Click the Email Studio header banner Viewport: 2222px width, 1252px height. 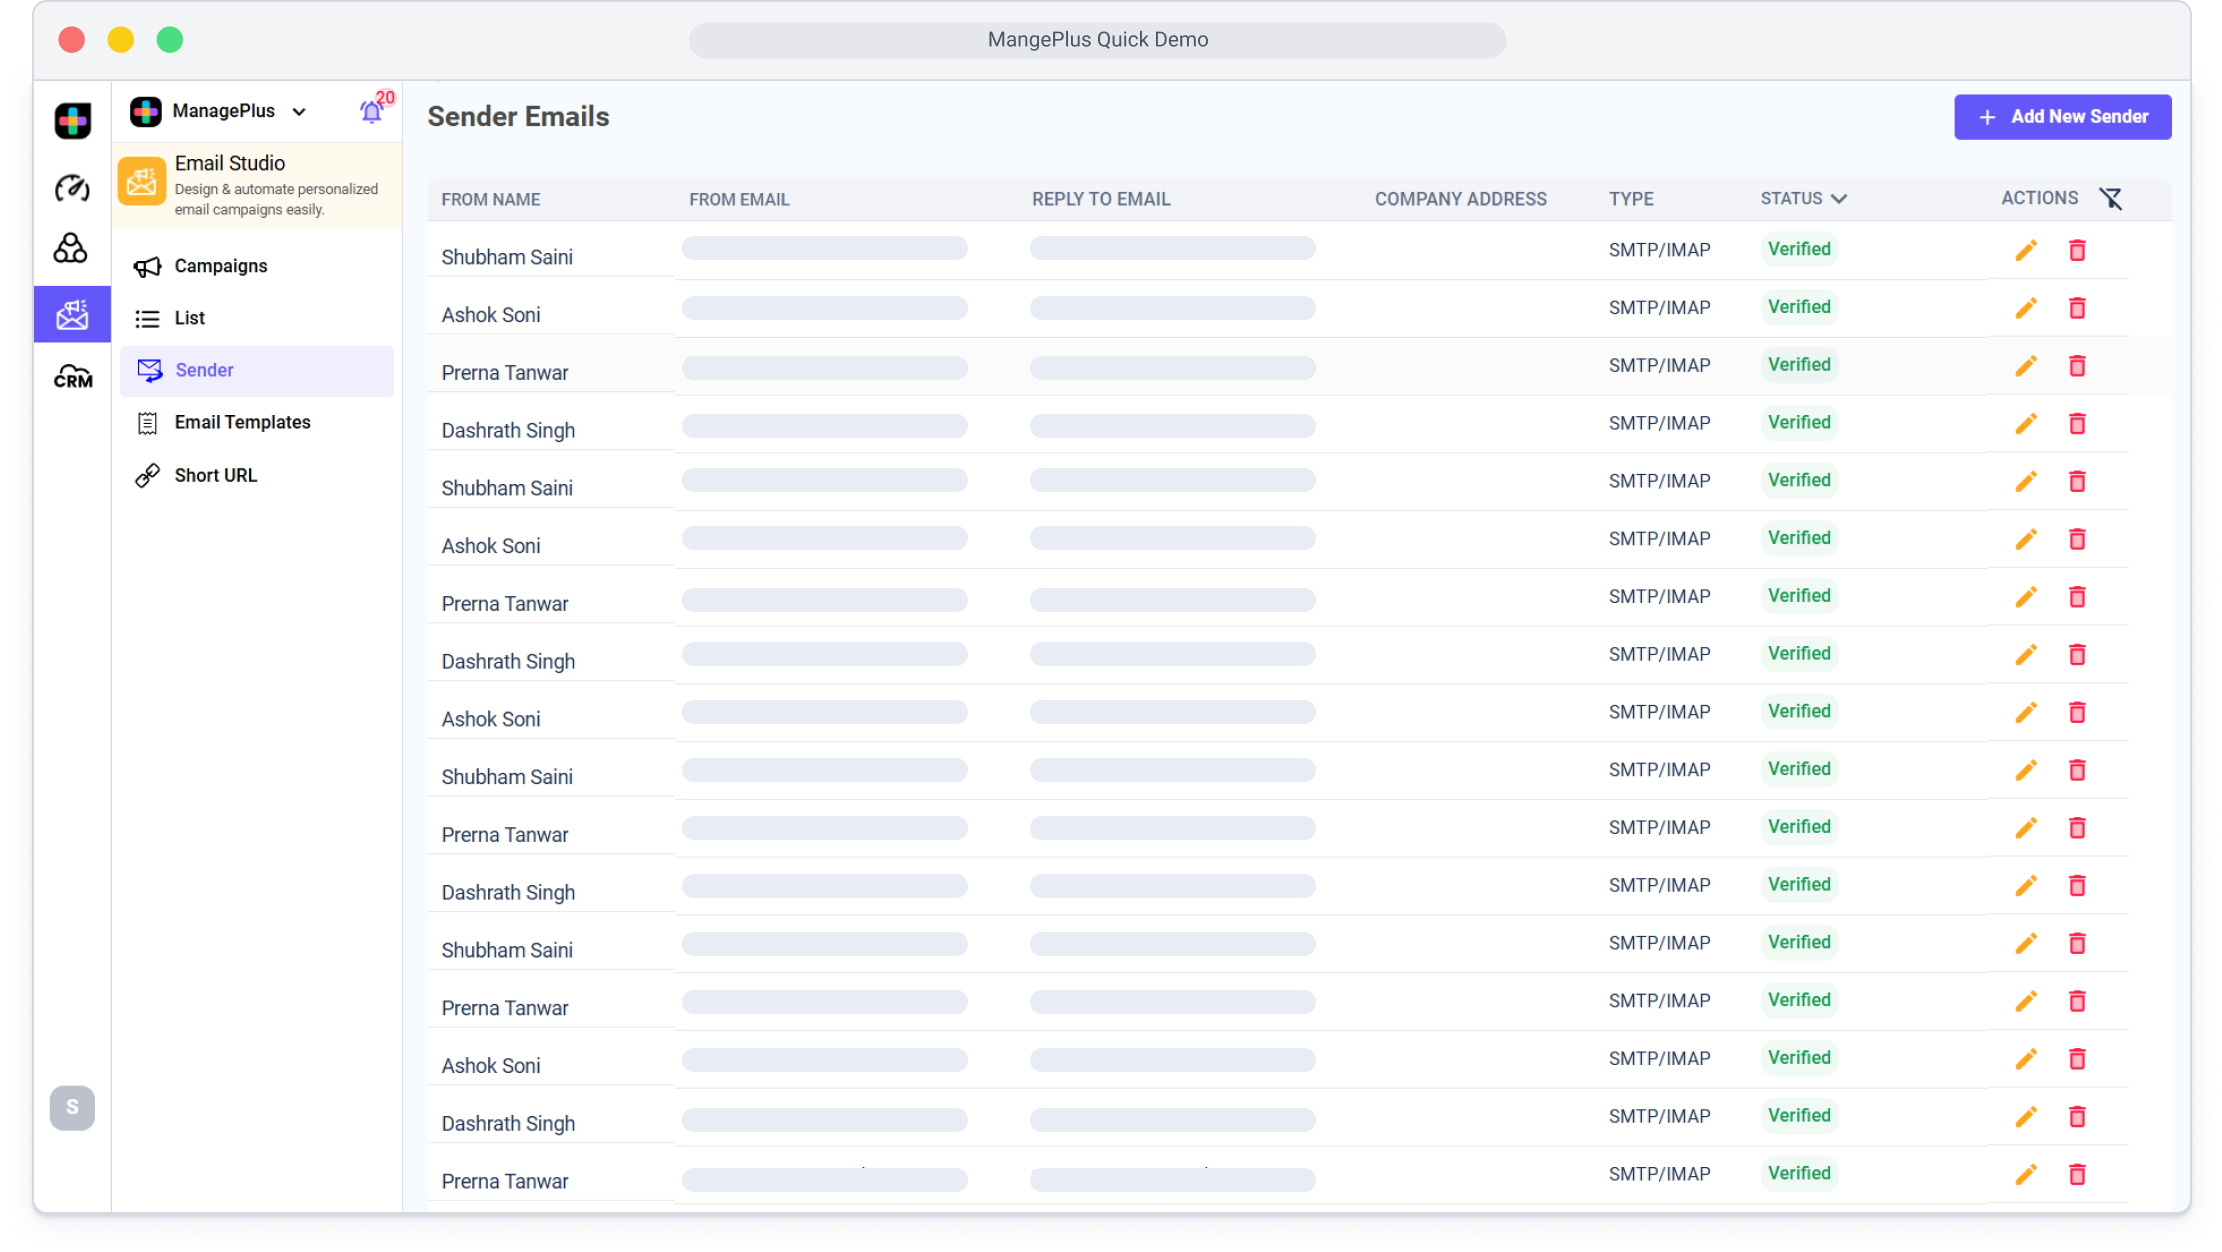257,185
